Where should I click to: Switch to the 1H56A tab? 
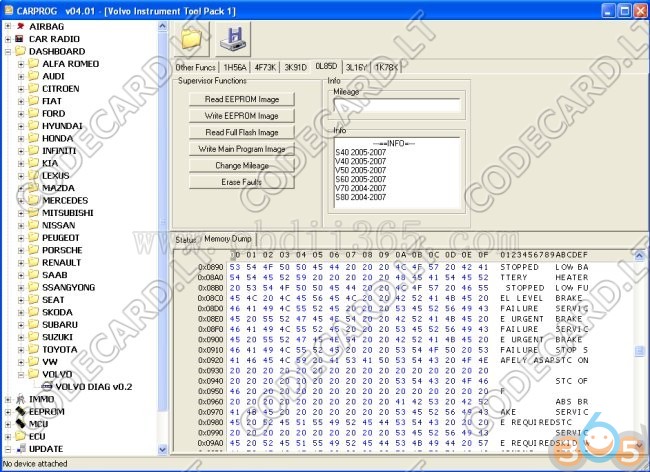pos(235,68)
